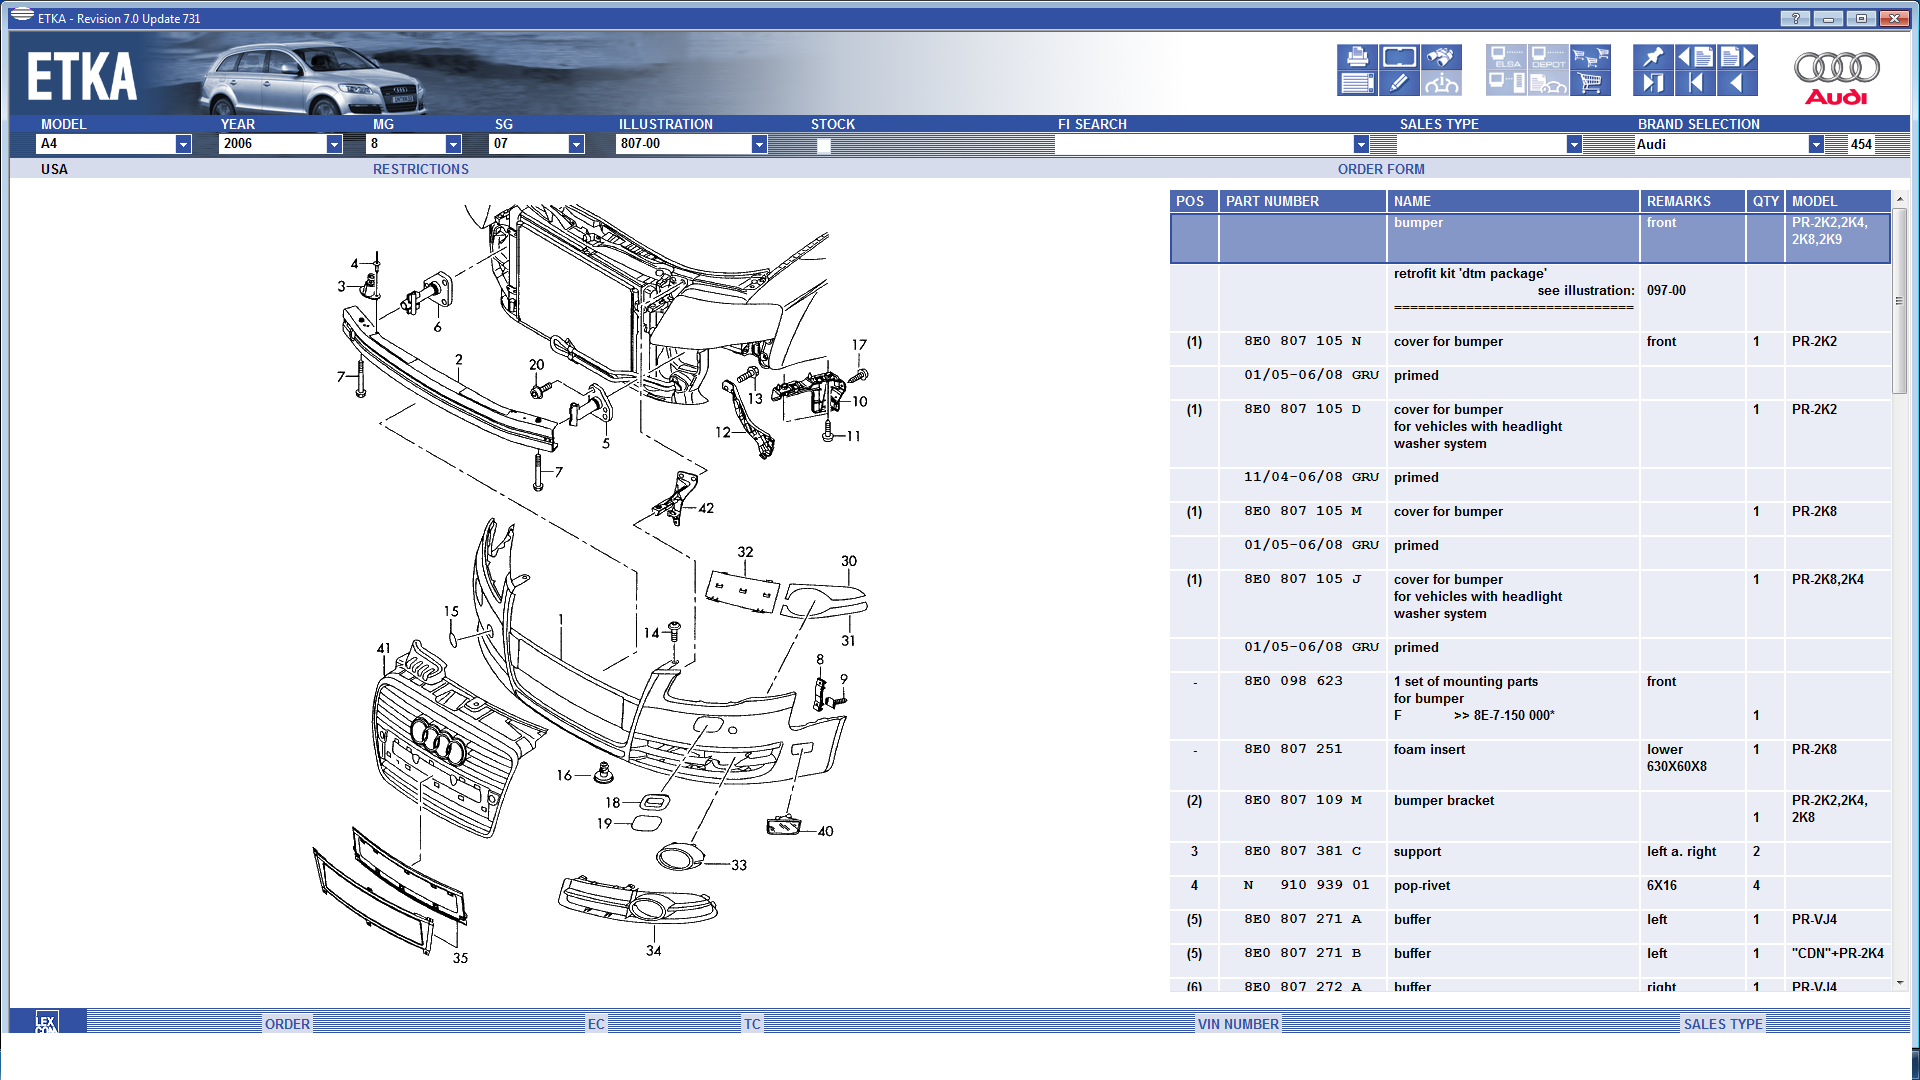Click the parts list scrollbar thumb
The image size is (1920, 1080).
click(x=1900, y=300)
